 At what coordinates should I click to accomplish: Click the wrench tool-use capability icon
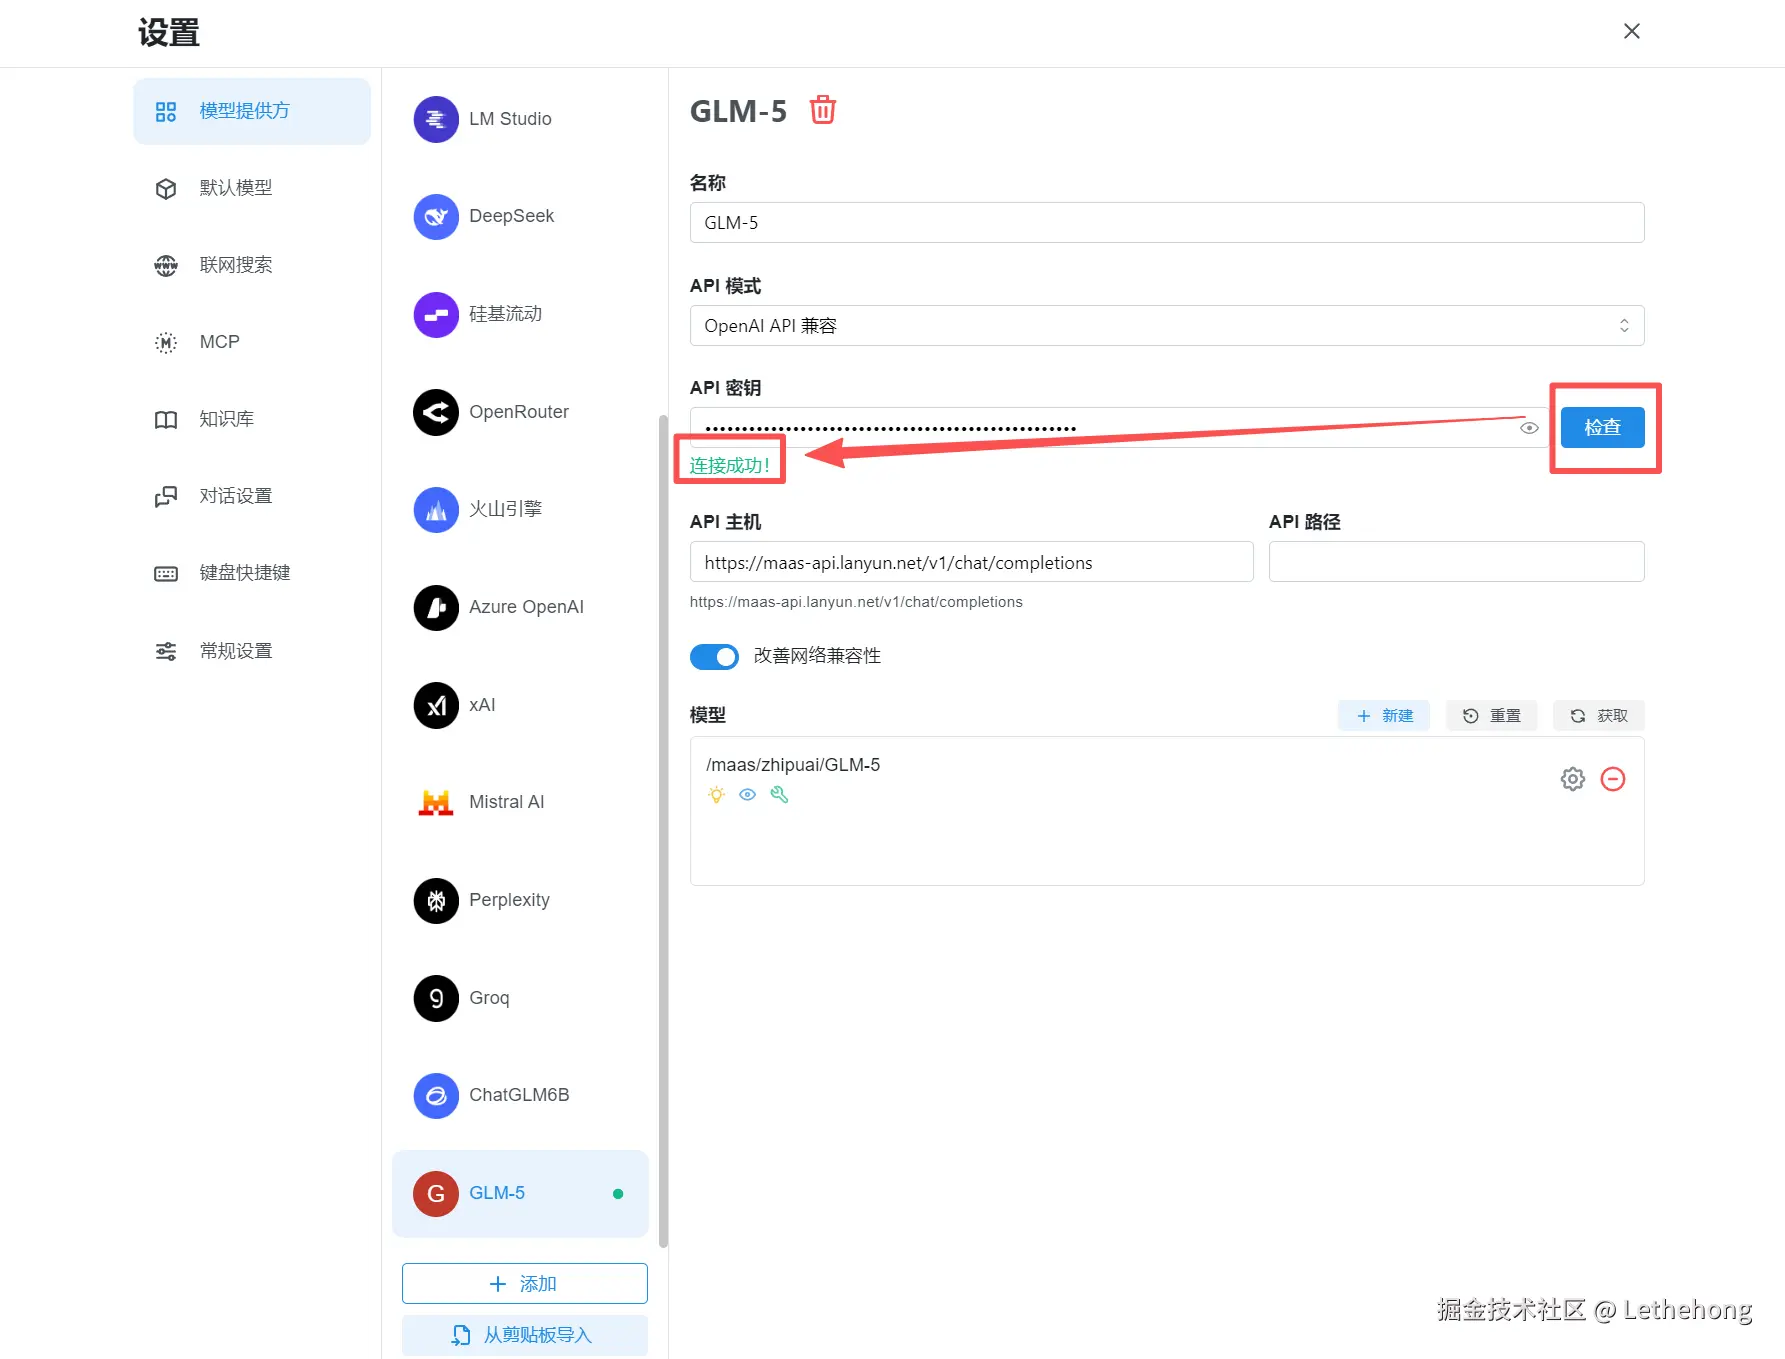coord(779,795)
